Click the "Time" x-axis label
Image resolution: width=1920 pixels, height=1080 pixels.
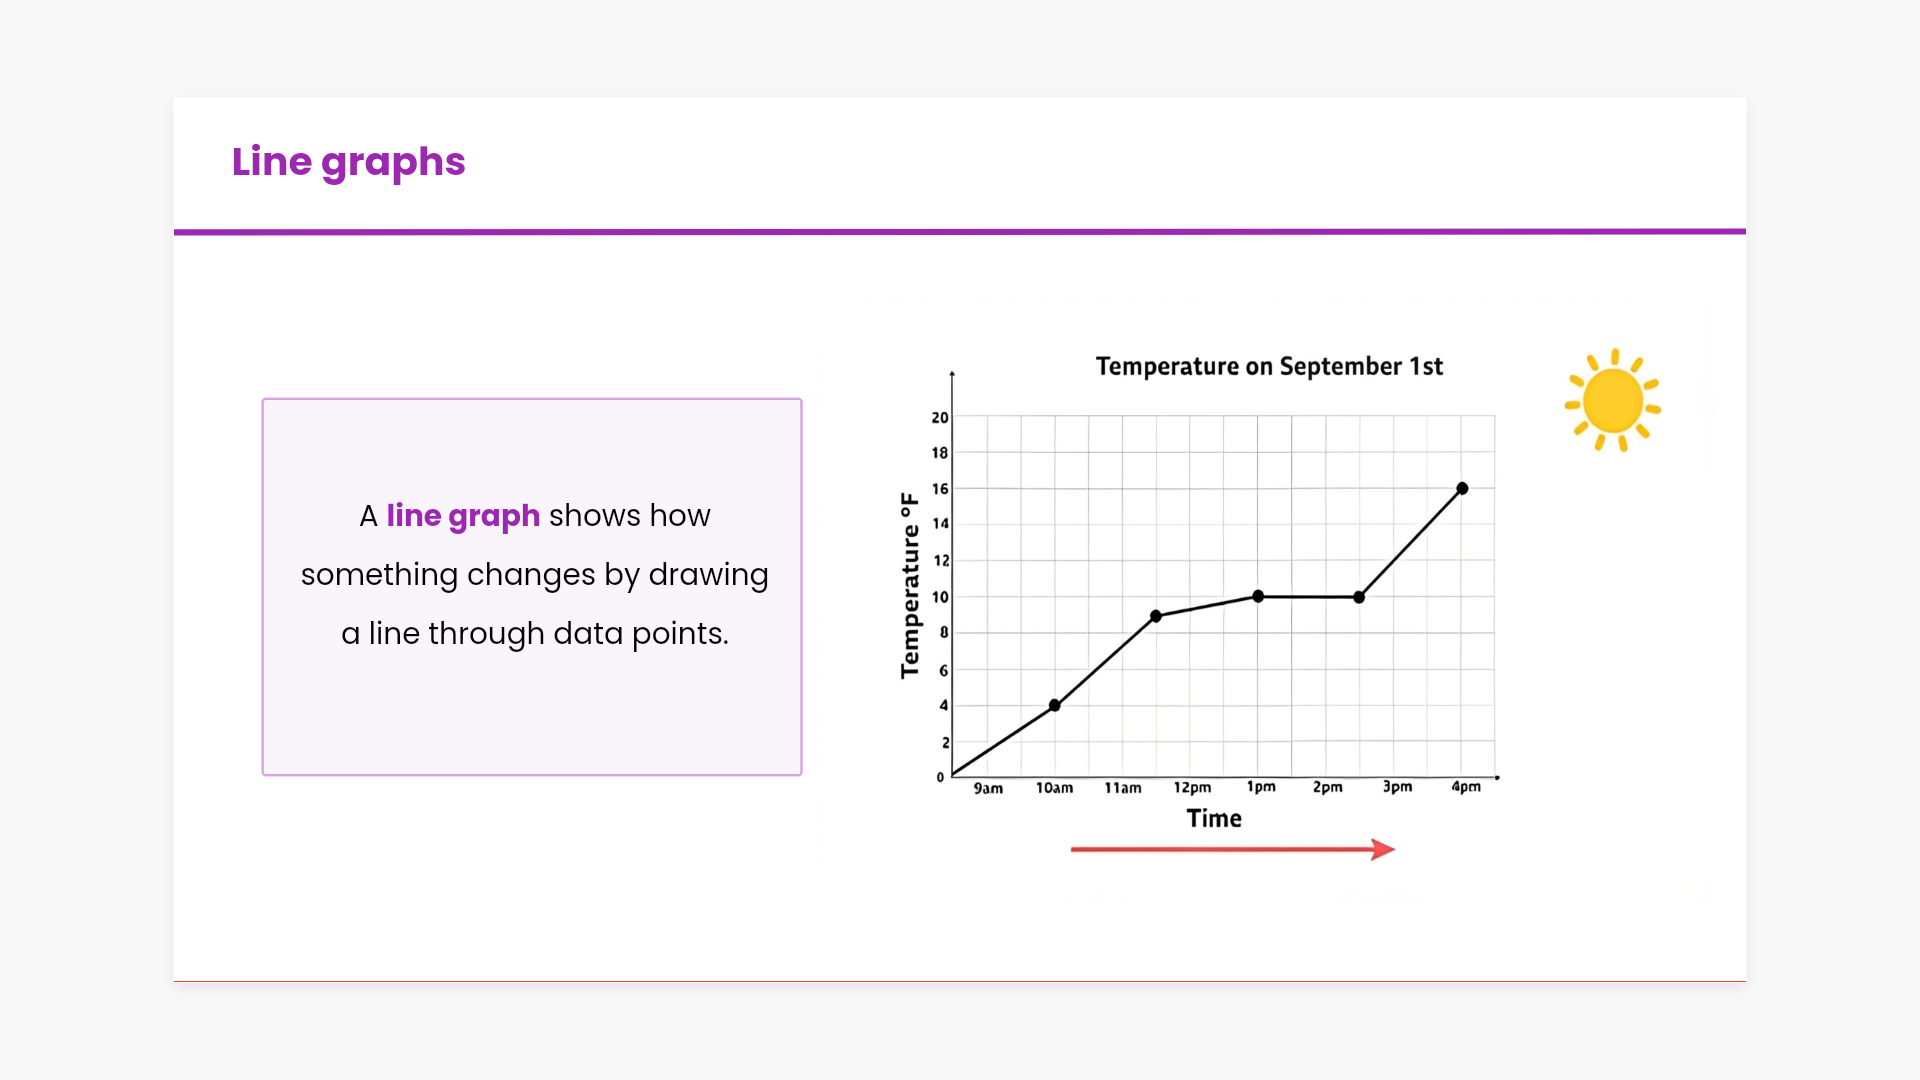[x=1214, y=818]
